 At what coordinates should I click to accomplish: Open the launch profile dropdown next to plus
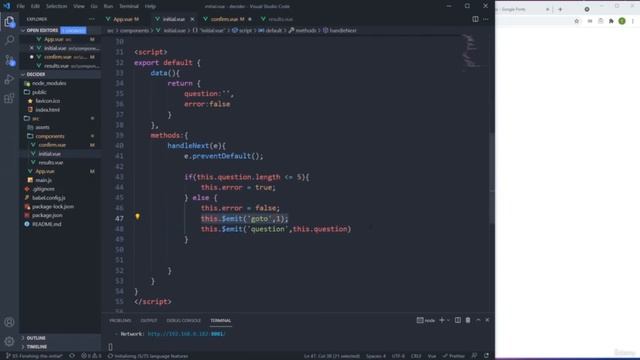pos(448,320)
